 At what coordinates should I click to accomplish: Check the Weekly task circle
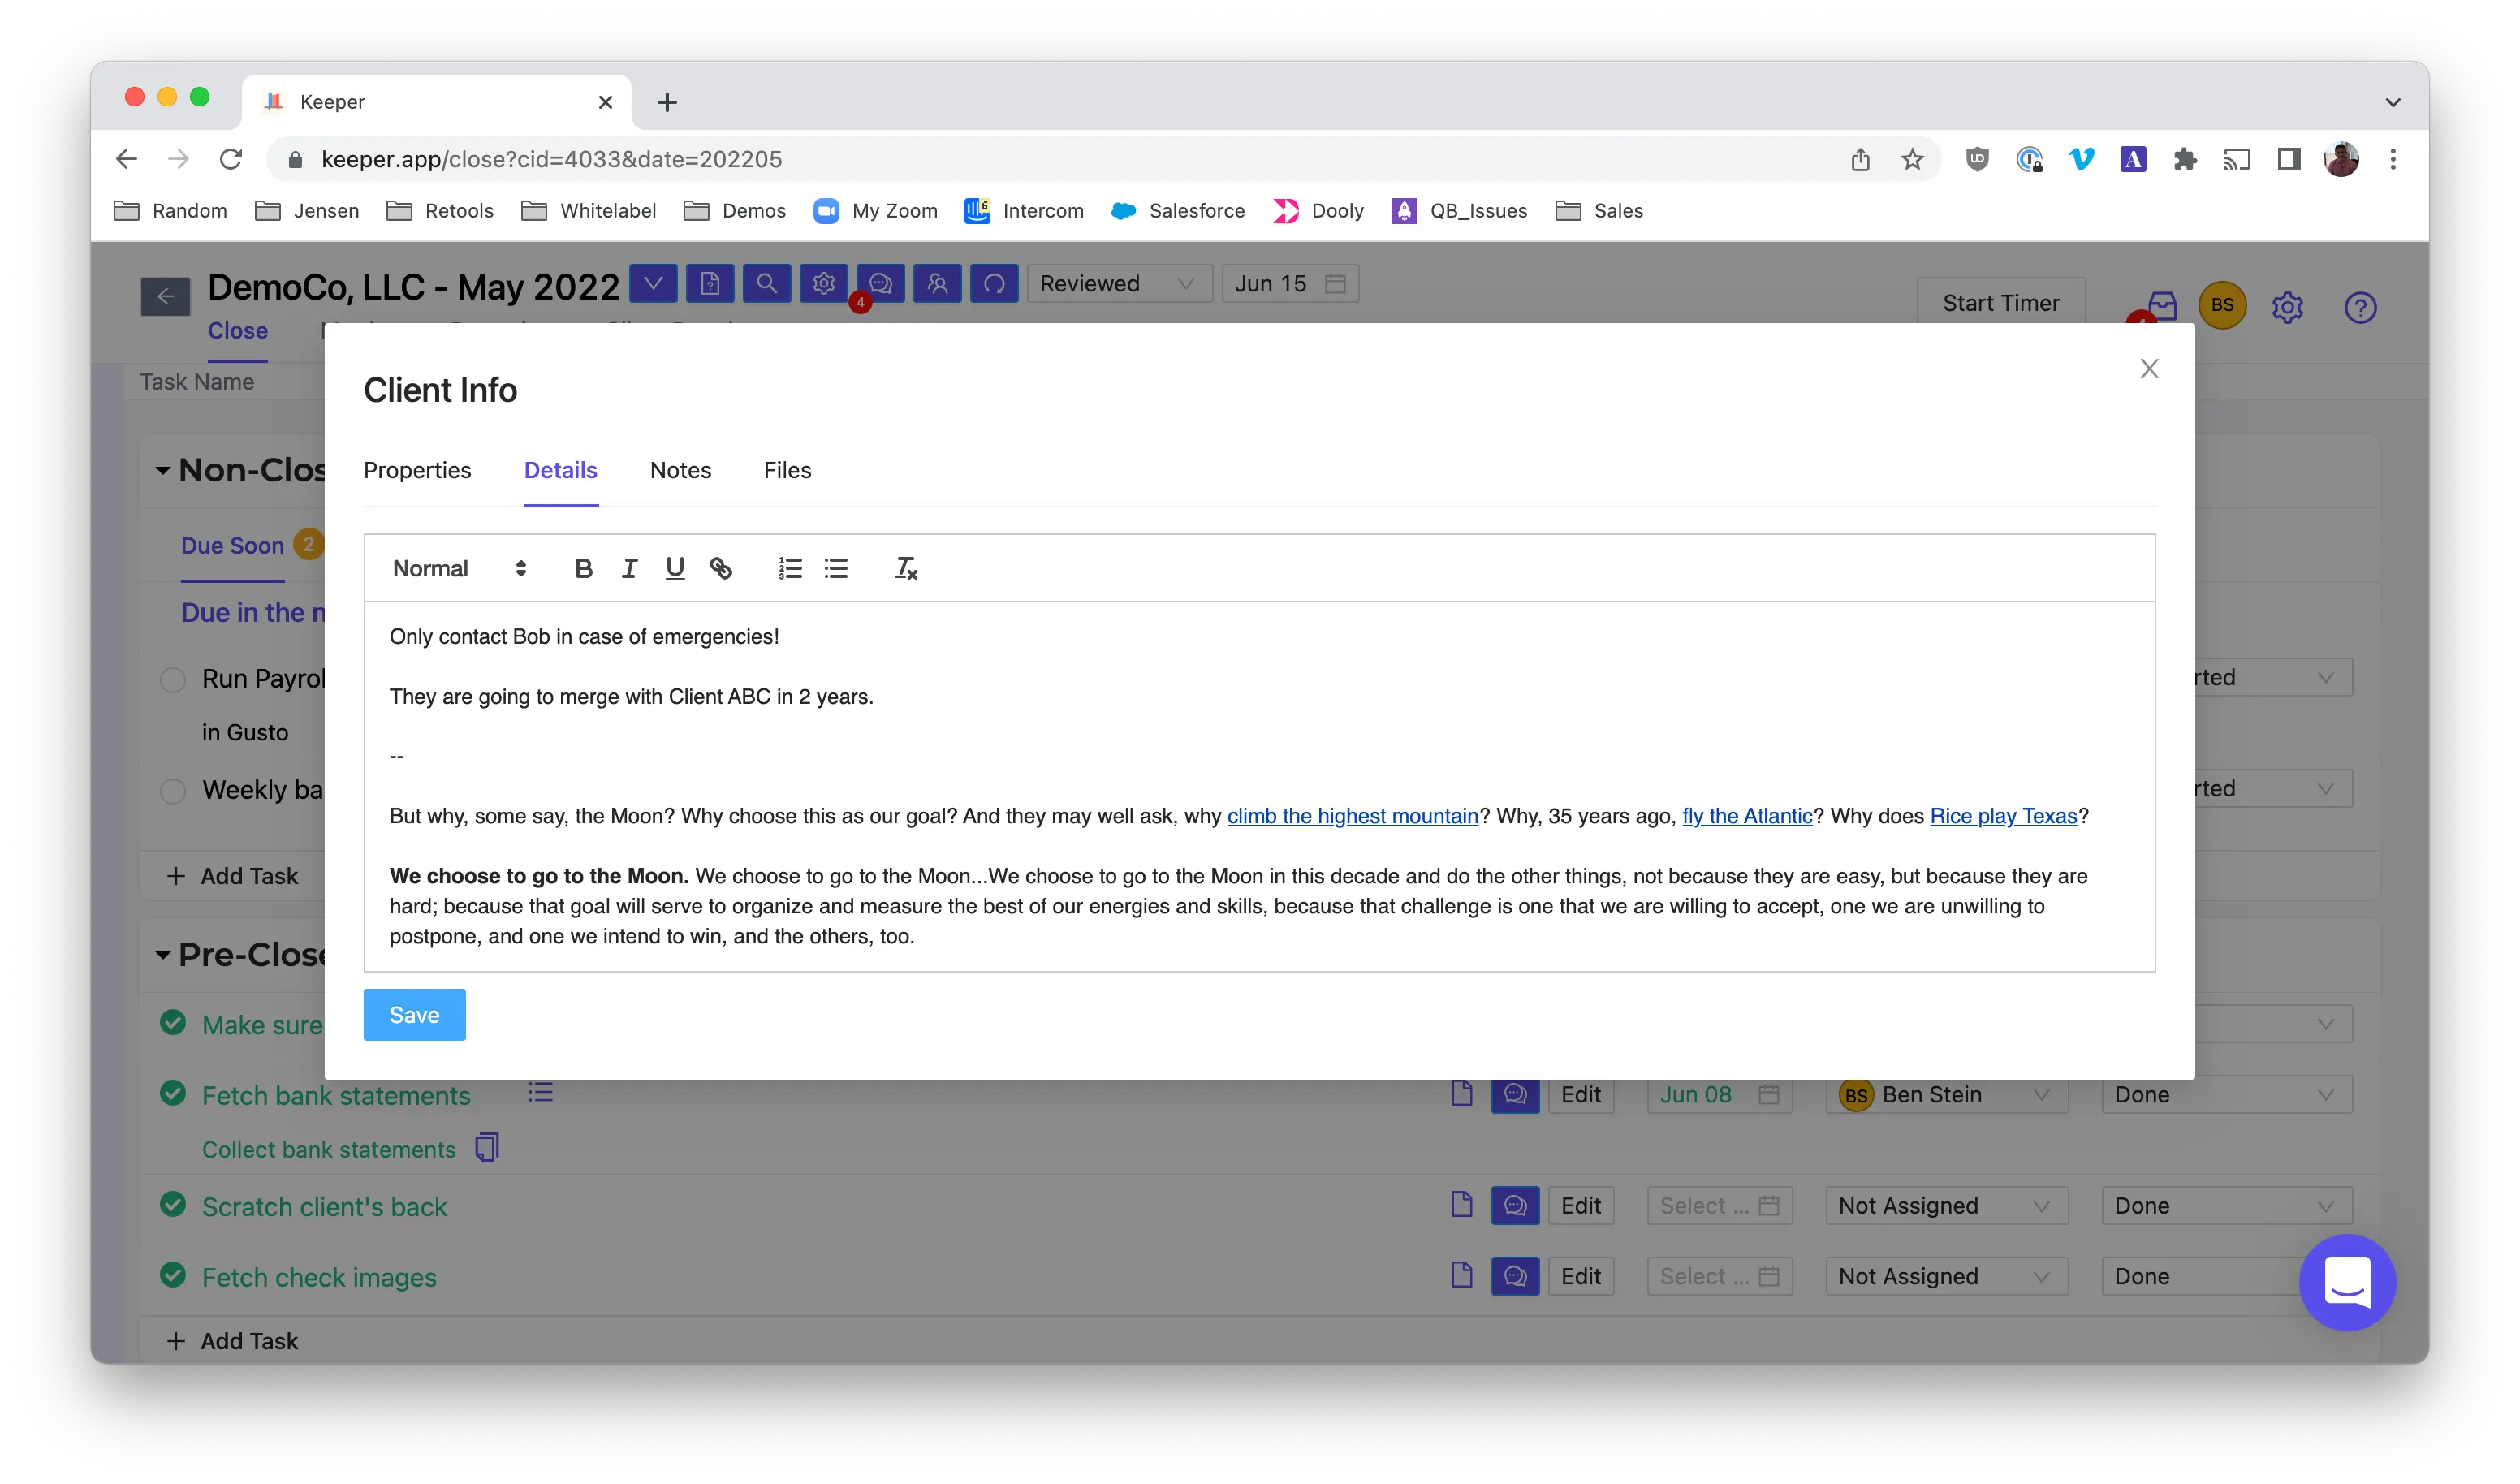click(x=173, y=791)
